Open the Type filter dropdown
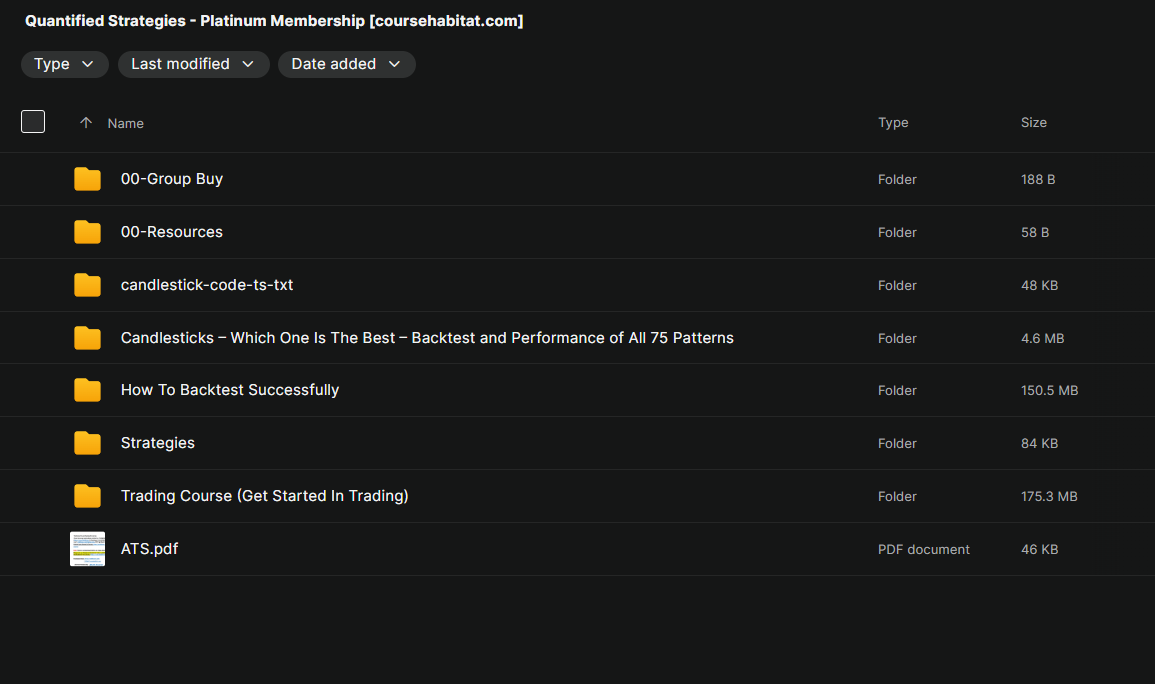The width and height of the screenshot is (1155, 684). [64, 64]
